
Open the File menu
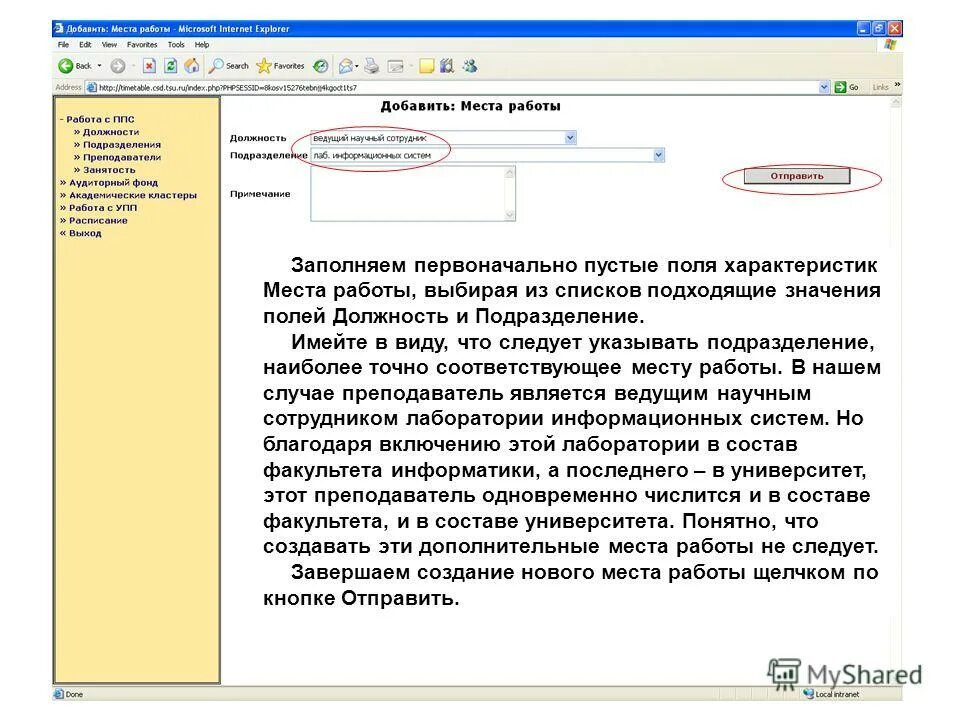tap(63, 45)
